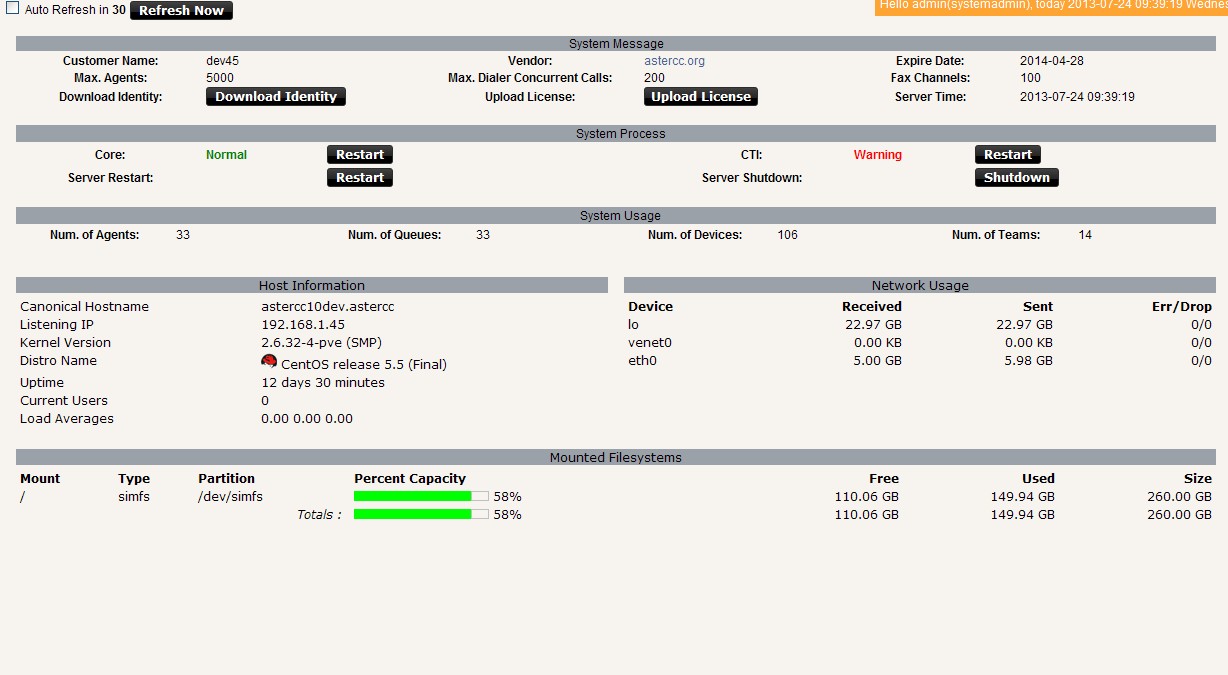Click the Mounted Filesystems header bar
Screen dimensions: 1228x675
(x=616, y=458)
